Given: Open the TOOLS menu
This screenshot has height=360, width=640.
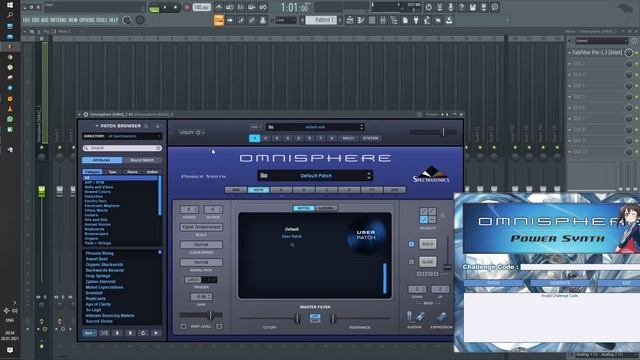Looking at the screenshot, I should (x=102, y=20).
